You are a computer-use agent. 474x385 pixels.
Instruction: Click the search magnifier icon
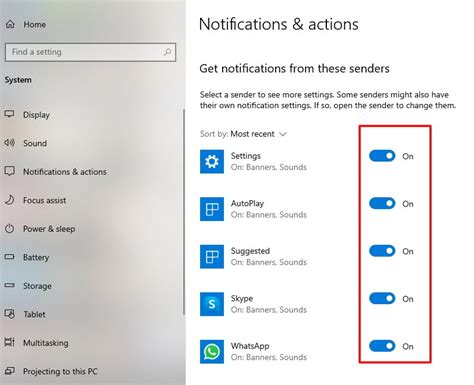(167, 52)
